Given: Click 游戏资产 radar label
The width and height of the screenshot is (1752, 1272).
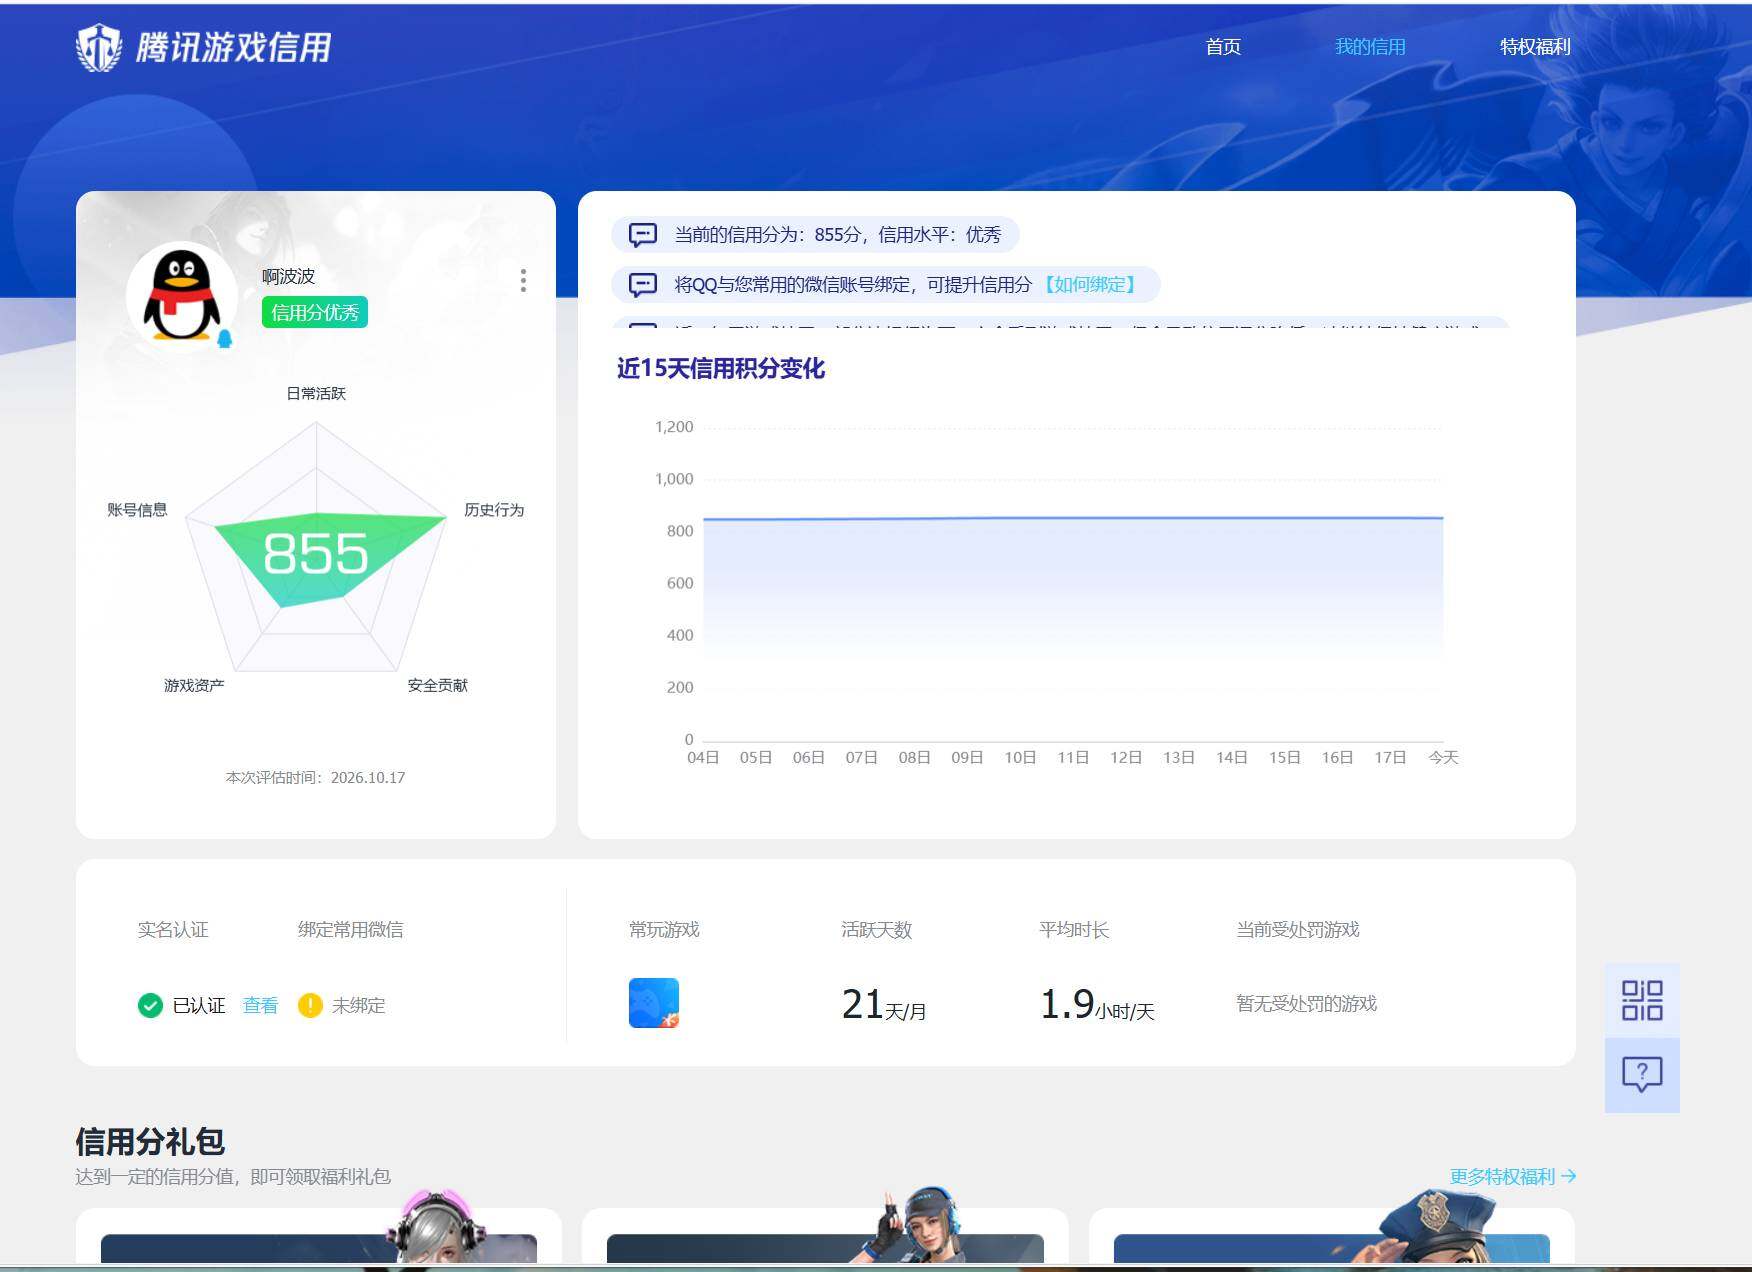Looking at the screenshot, I should tap(194, 685).
